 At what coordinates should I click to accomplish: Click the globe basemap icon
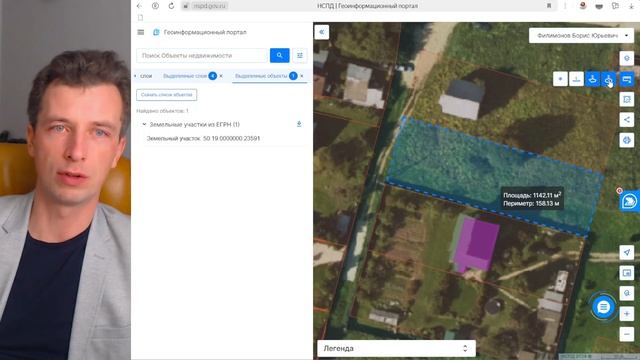(627, 140)
